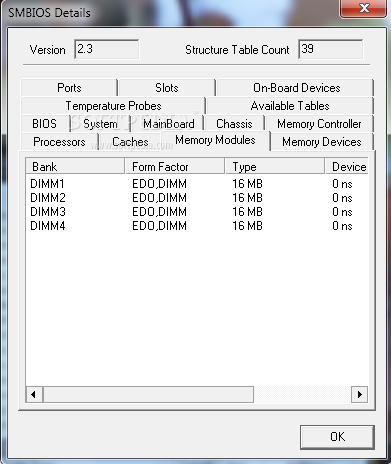Screen dimensions: 391x464
Task: Click the horizontal scrollbar thumb
Action: [x=148, y=395]
